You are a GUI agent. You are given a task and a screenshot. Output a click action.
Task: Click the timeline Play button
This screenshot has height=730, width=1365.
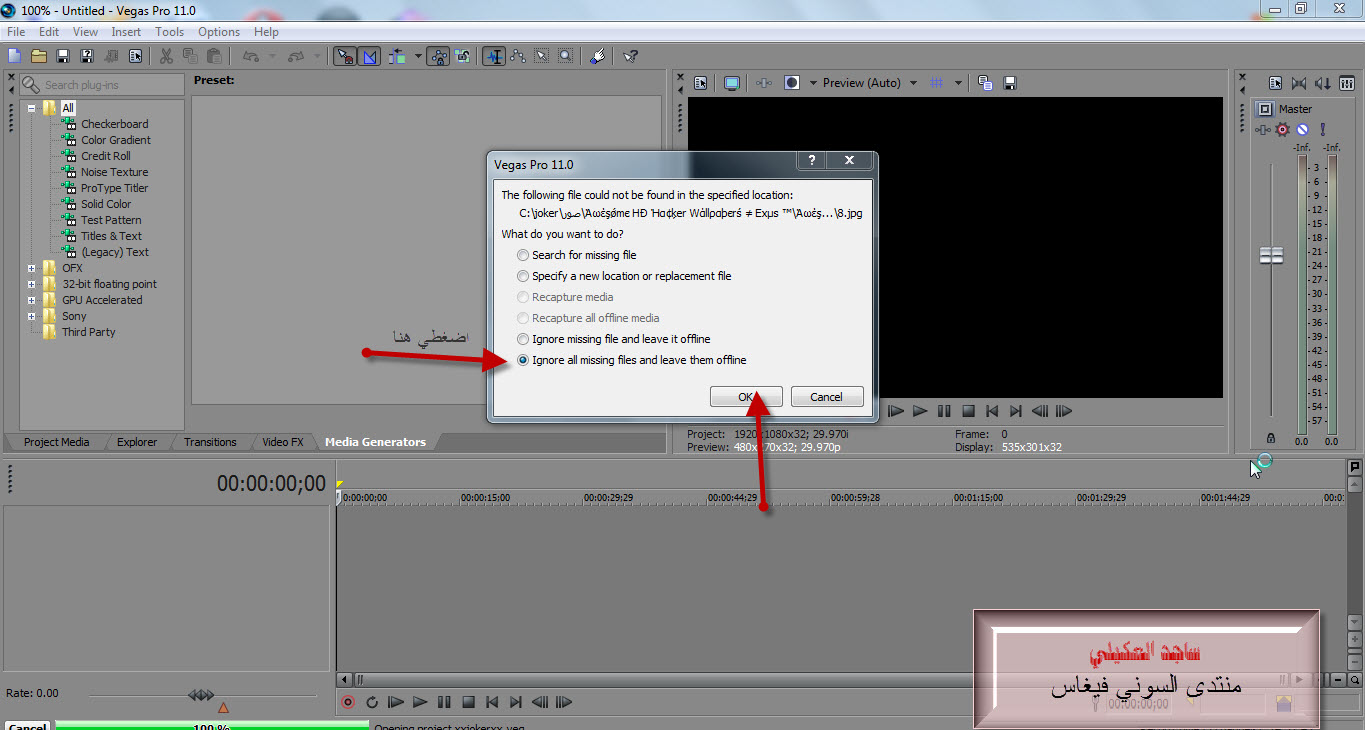(420, 702)
